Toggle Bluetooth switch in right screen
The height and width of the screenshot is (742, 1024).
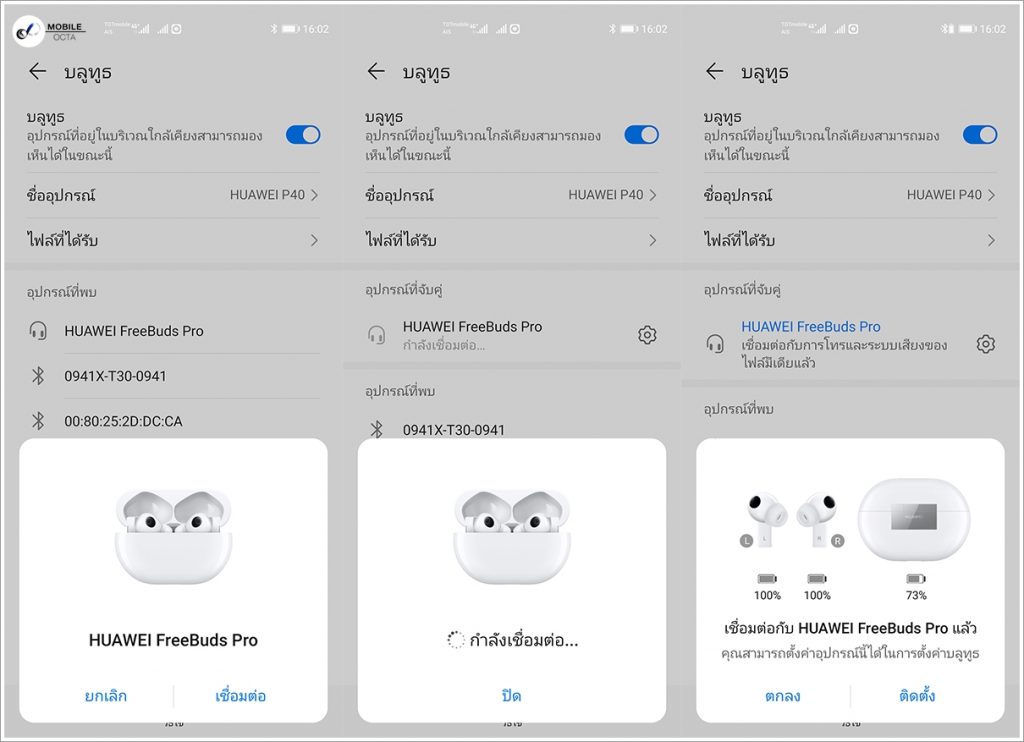point(980,135)
